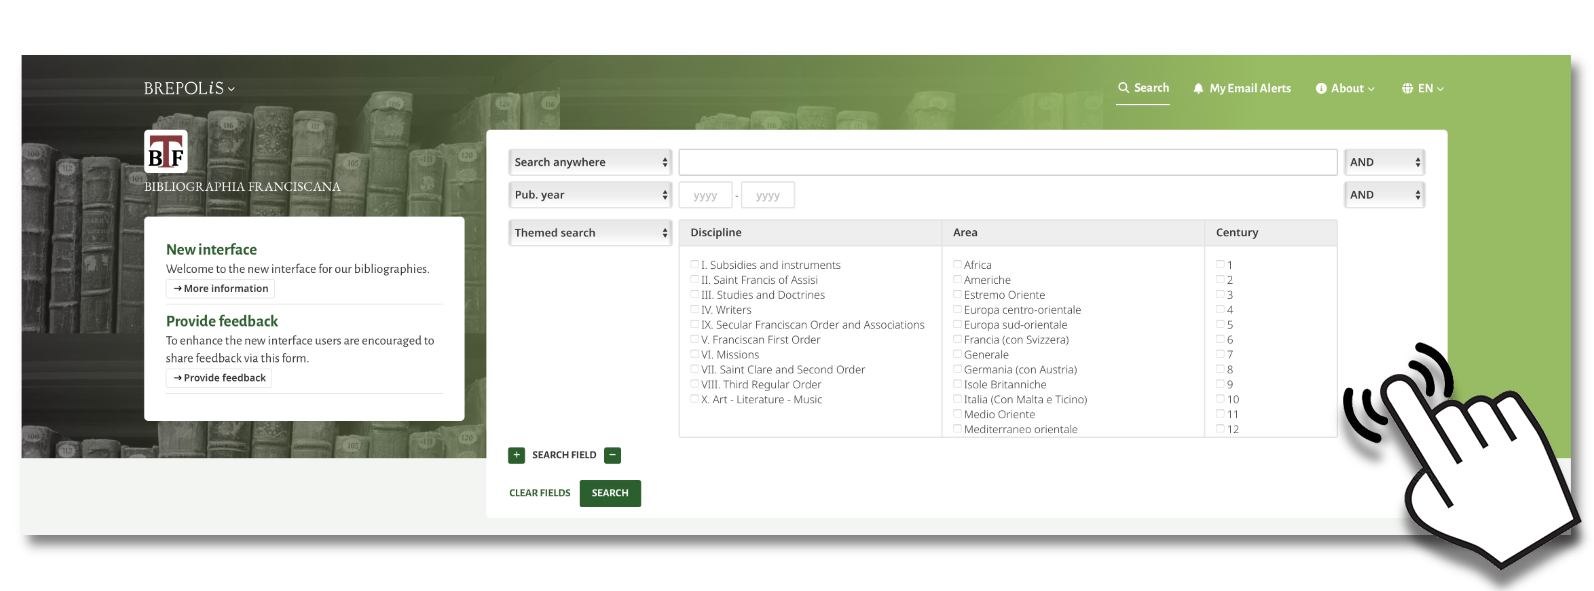The height and width of the screenshot is (591, 1594).
Task: Click the BTF Bibliographia Franciscana logo
Action: [166, 153]
